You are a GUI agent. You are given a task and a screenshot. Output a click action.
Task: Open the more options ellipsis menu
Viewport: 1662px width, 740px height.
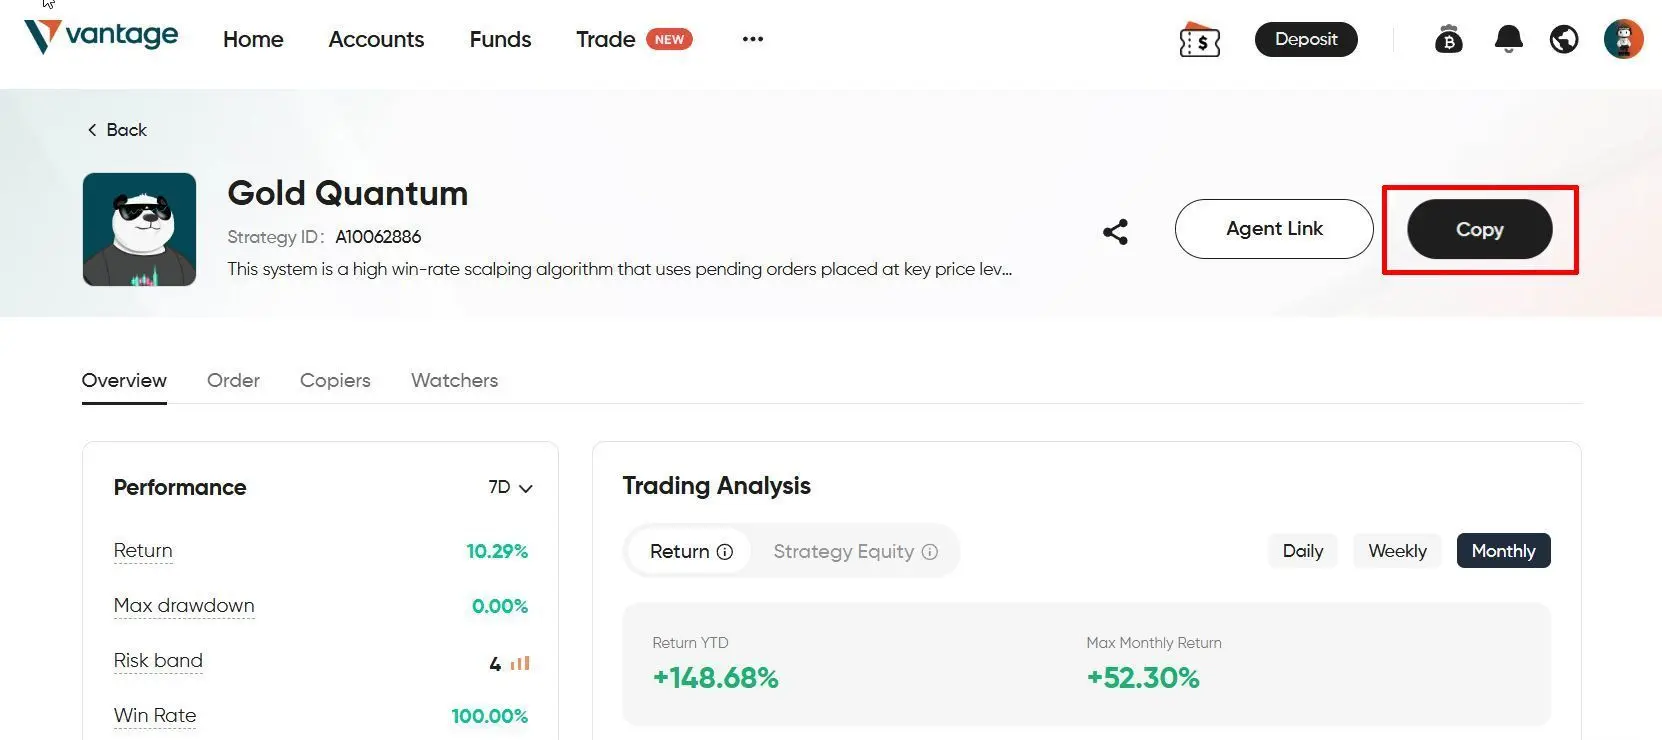coord(752,39)
